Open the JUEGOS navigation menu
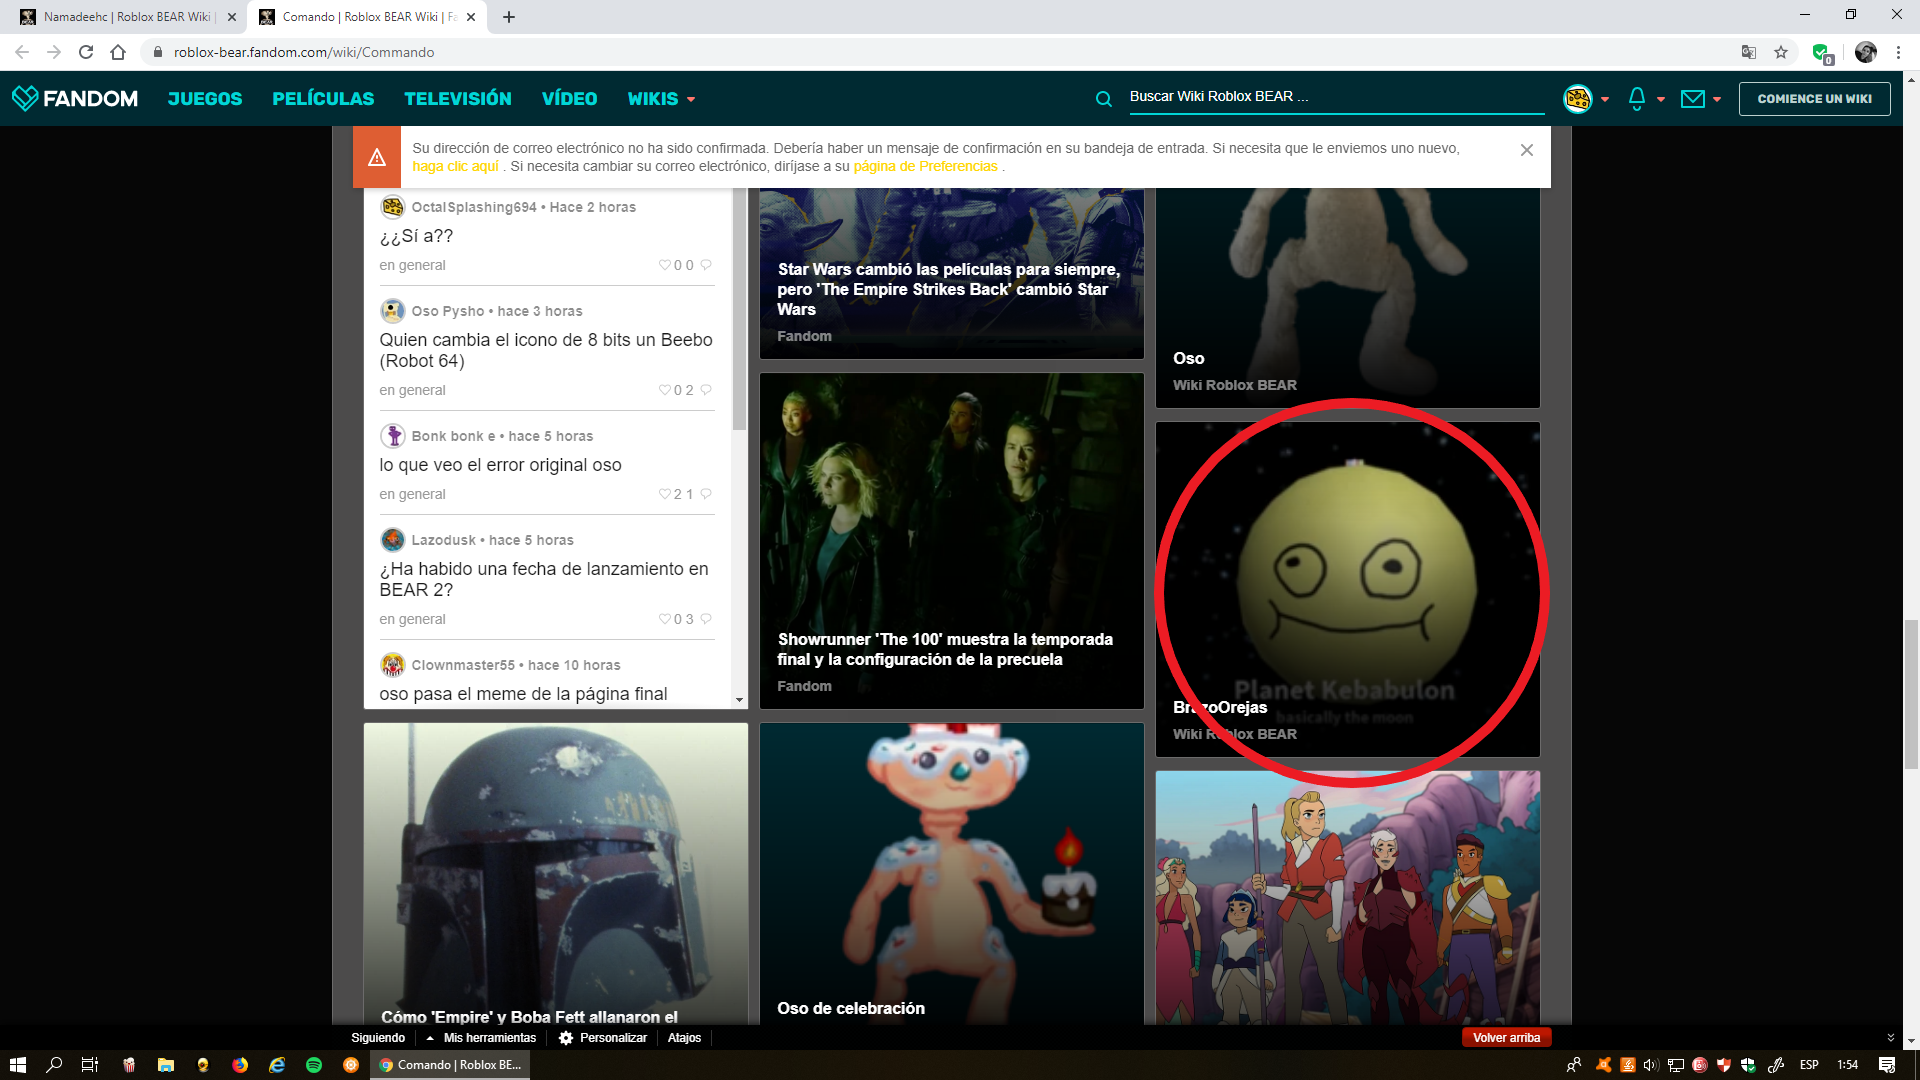Viewport: 1920px width, 1080px height. pyautogui.click(x=205, y=99)
